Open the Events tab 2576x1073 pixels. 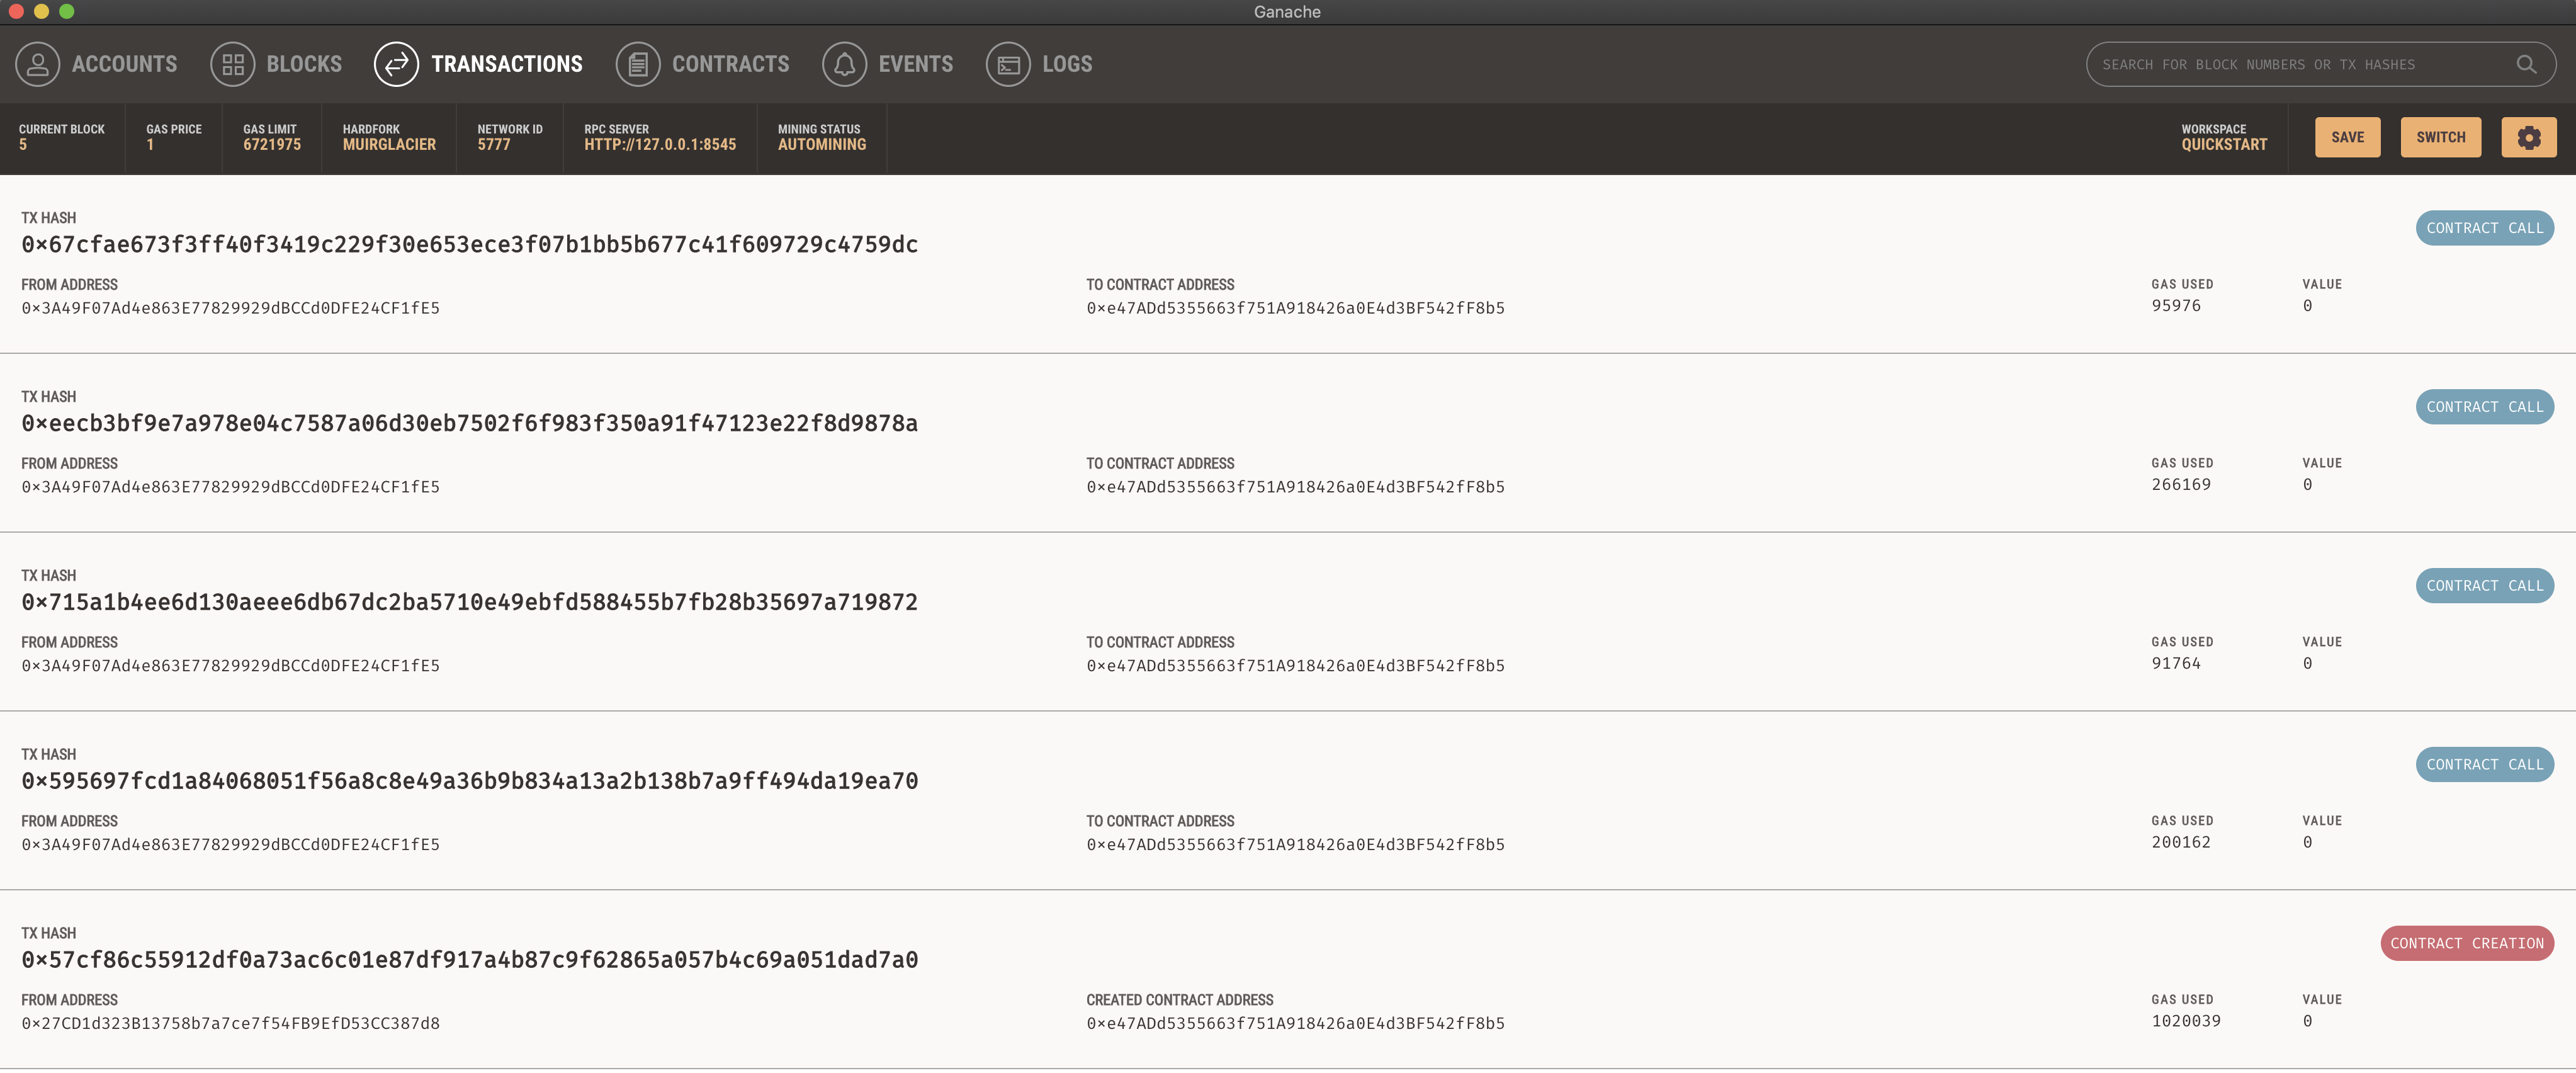point(915,64)
